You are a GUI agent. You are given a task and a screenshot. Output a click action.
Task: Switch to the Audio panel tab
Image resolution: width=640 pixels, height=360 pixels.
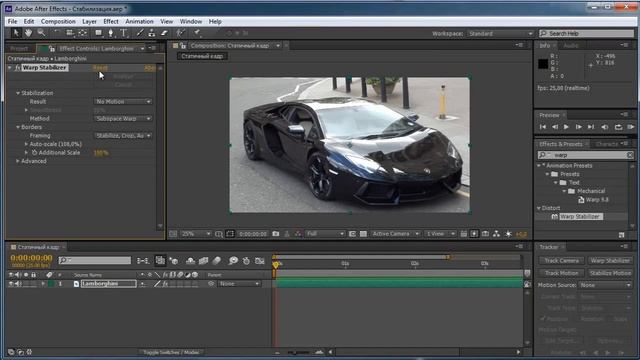pos(571,46)
